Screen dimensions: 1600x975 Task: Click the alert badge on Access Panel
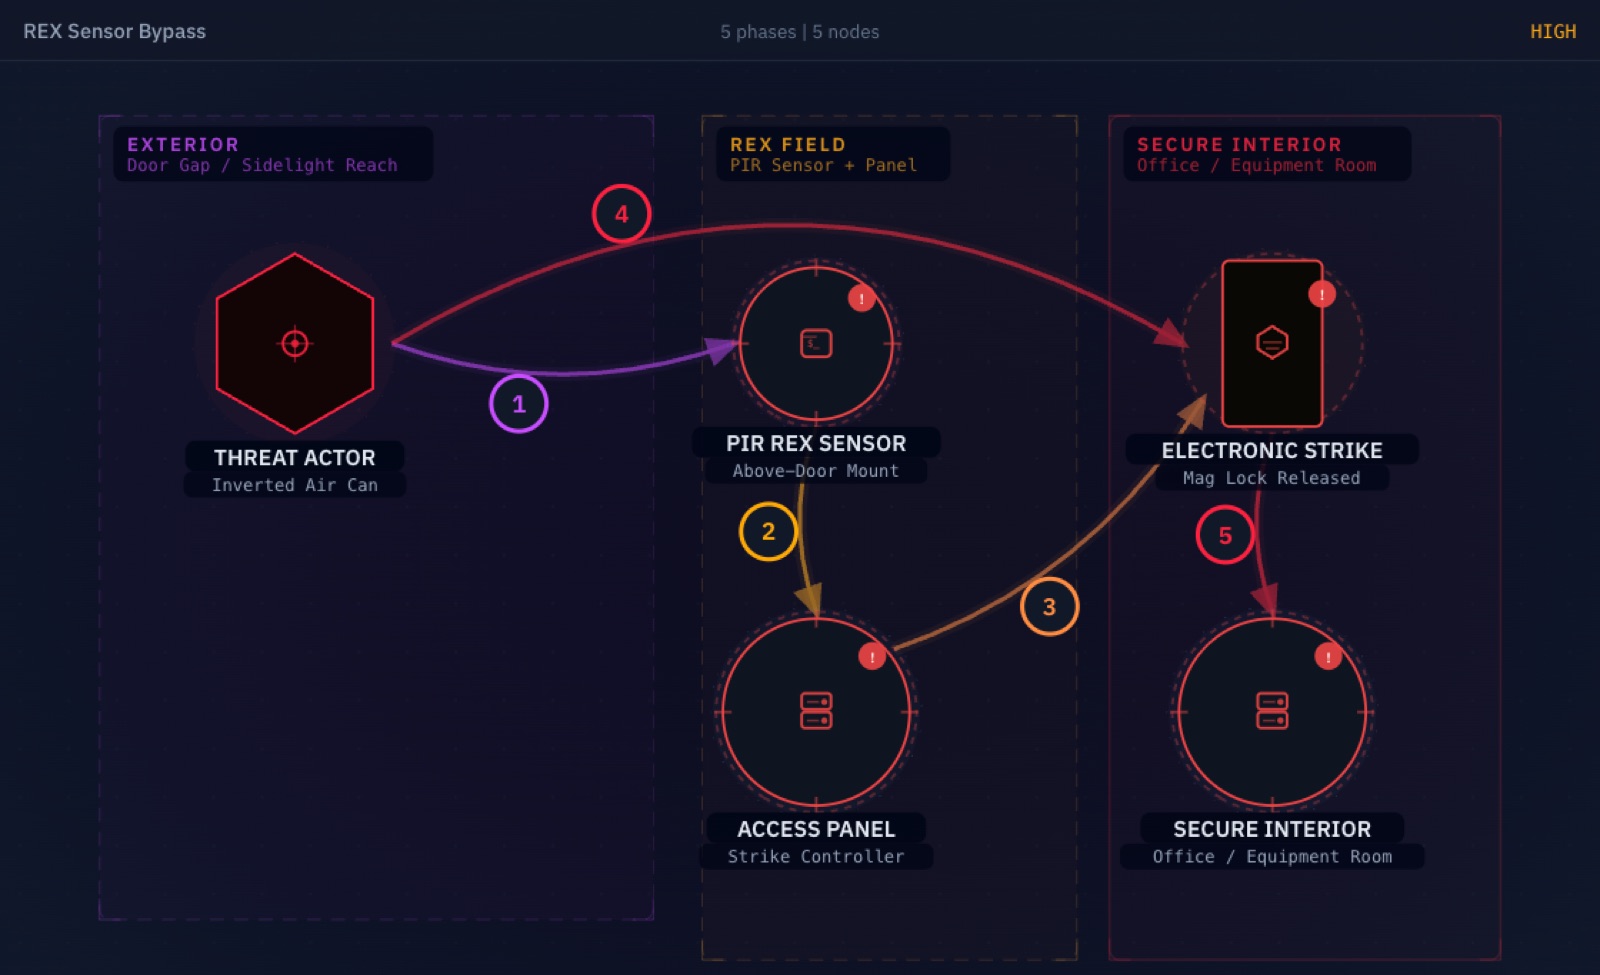870,657
